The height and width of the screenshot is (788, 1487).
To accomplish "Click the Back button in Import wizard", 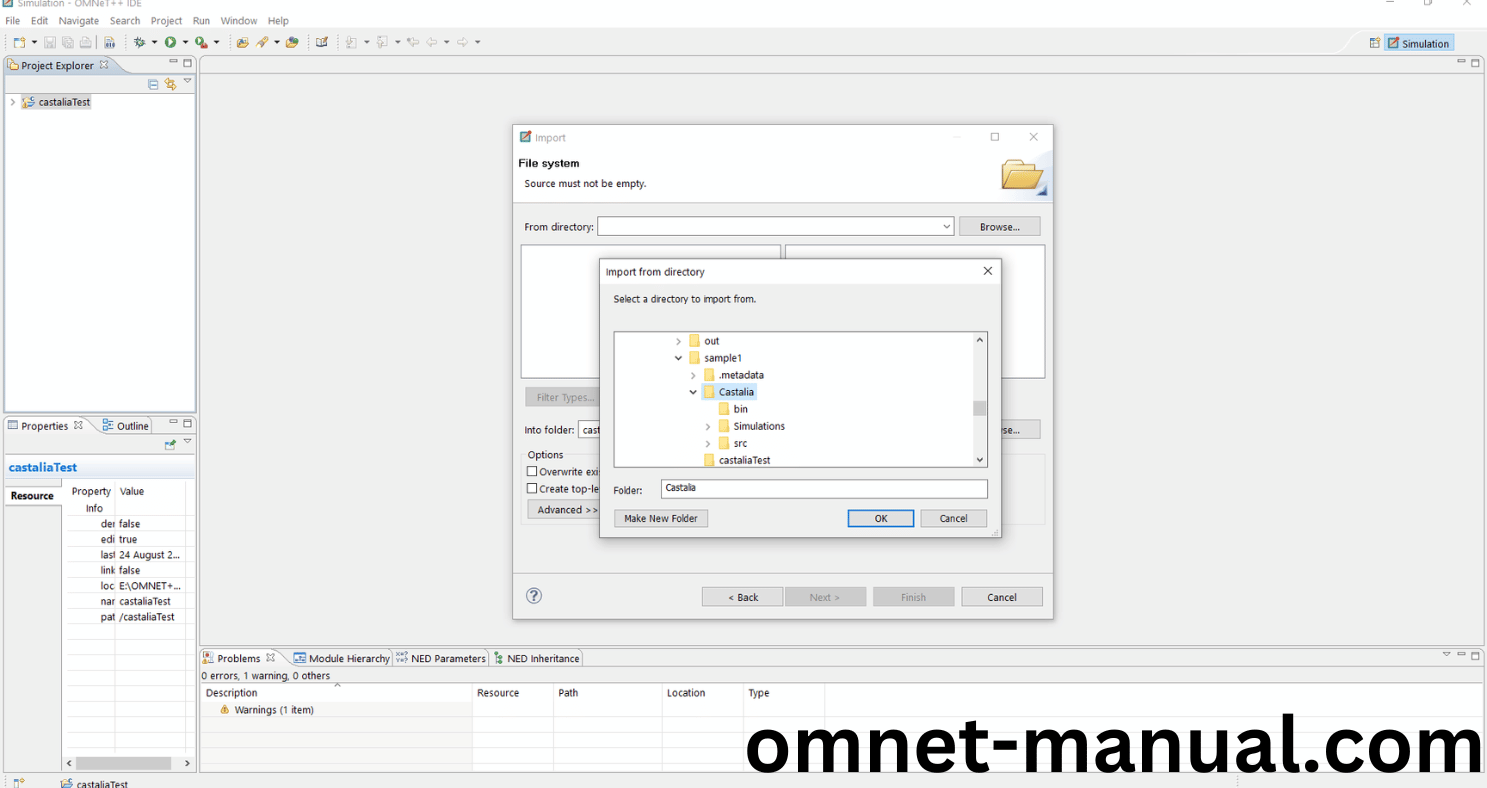I will click(x=742, y=597).
